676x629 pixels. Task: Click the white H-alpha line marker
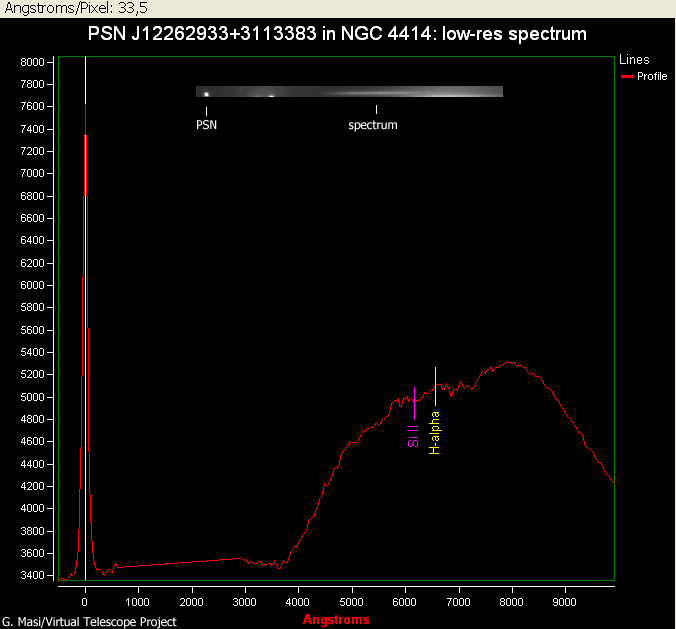[435, 386]
